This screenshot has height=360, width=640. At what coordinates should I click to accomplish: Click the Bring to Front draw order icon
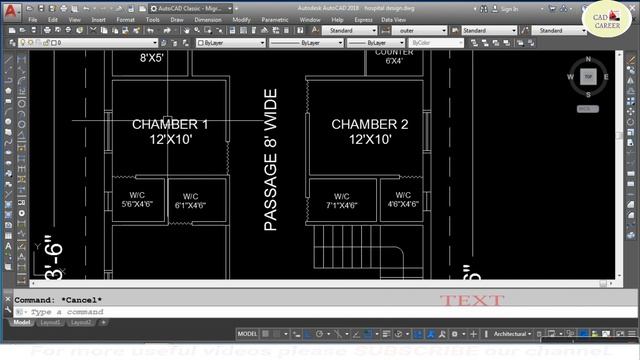(x=474, y=42)
